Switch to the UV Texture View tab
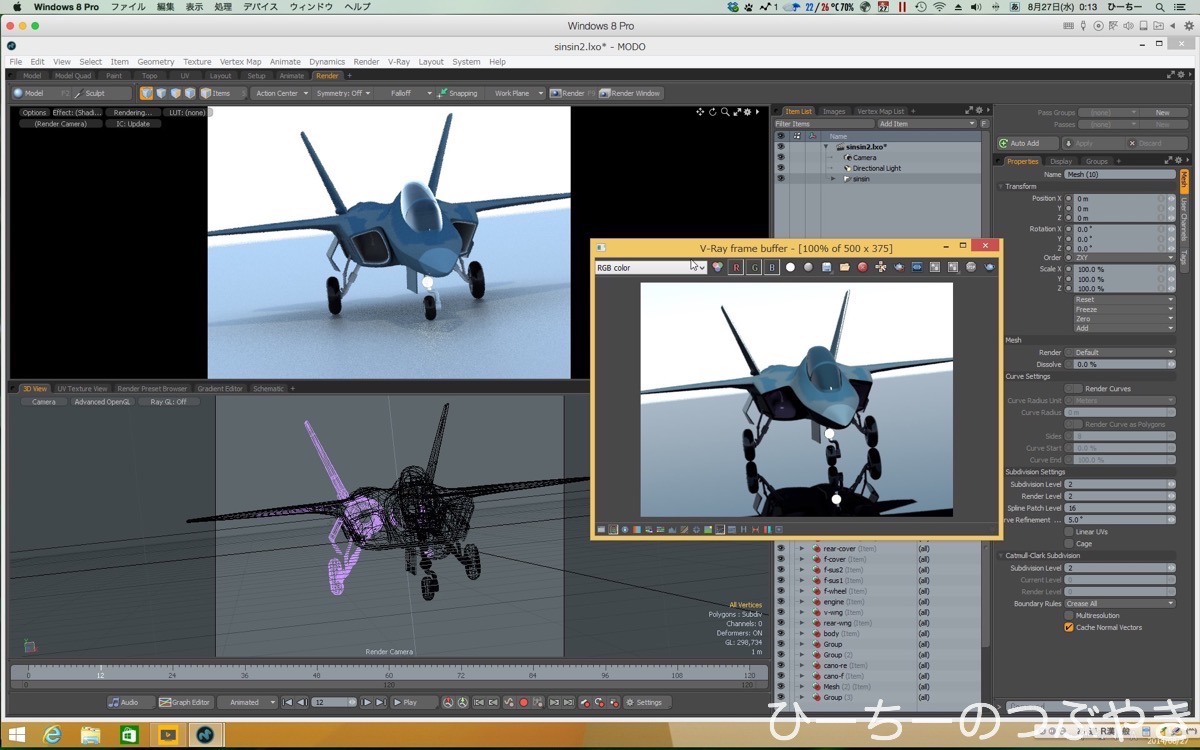The width and height of the screenshot is (1200, 750). pyautogui.click(x=82, y=388)
